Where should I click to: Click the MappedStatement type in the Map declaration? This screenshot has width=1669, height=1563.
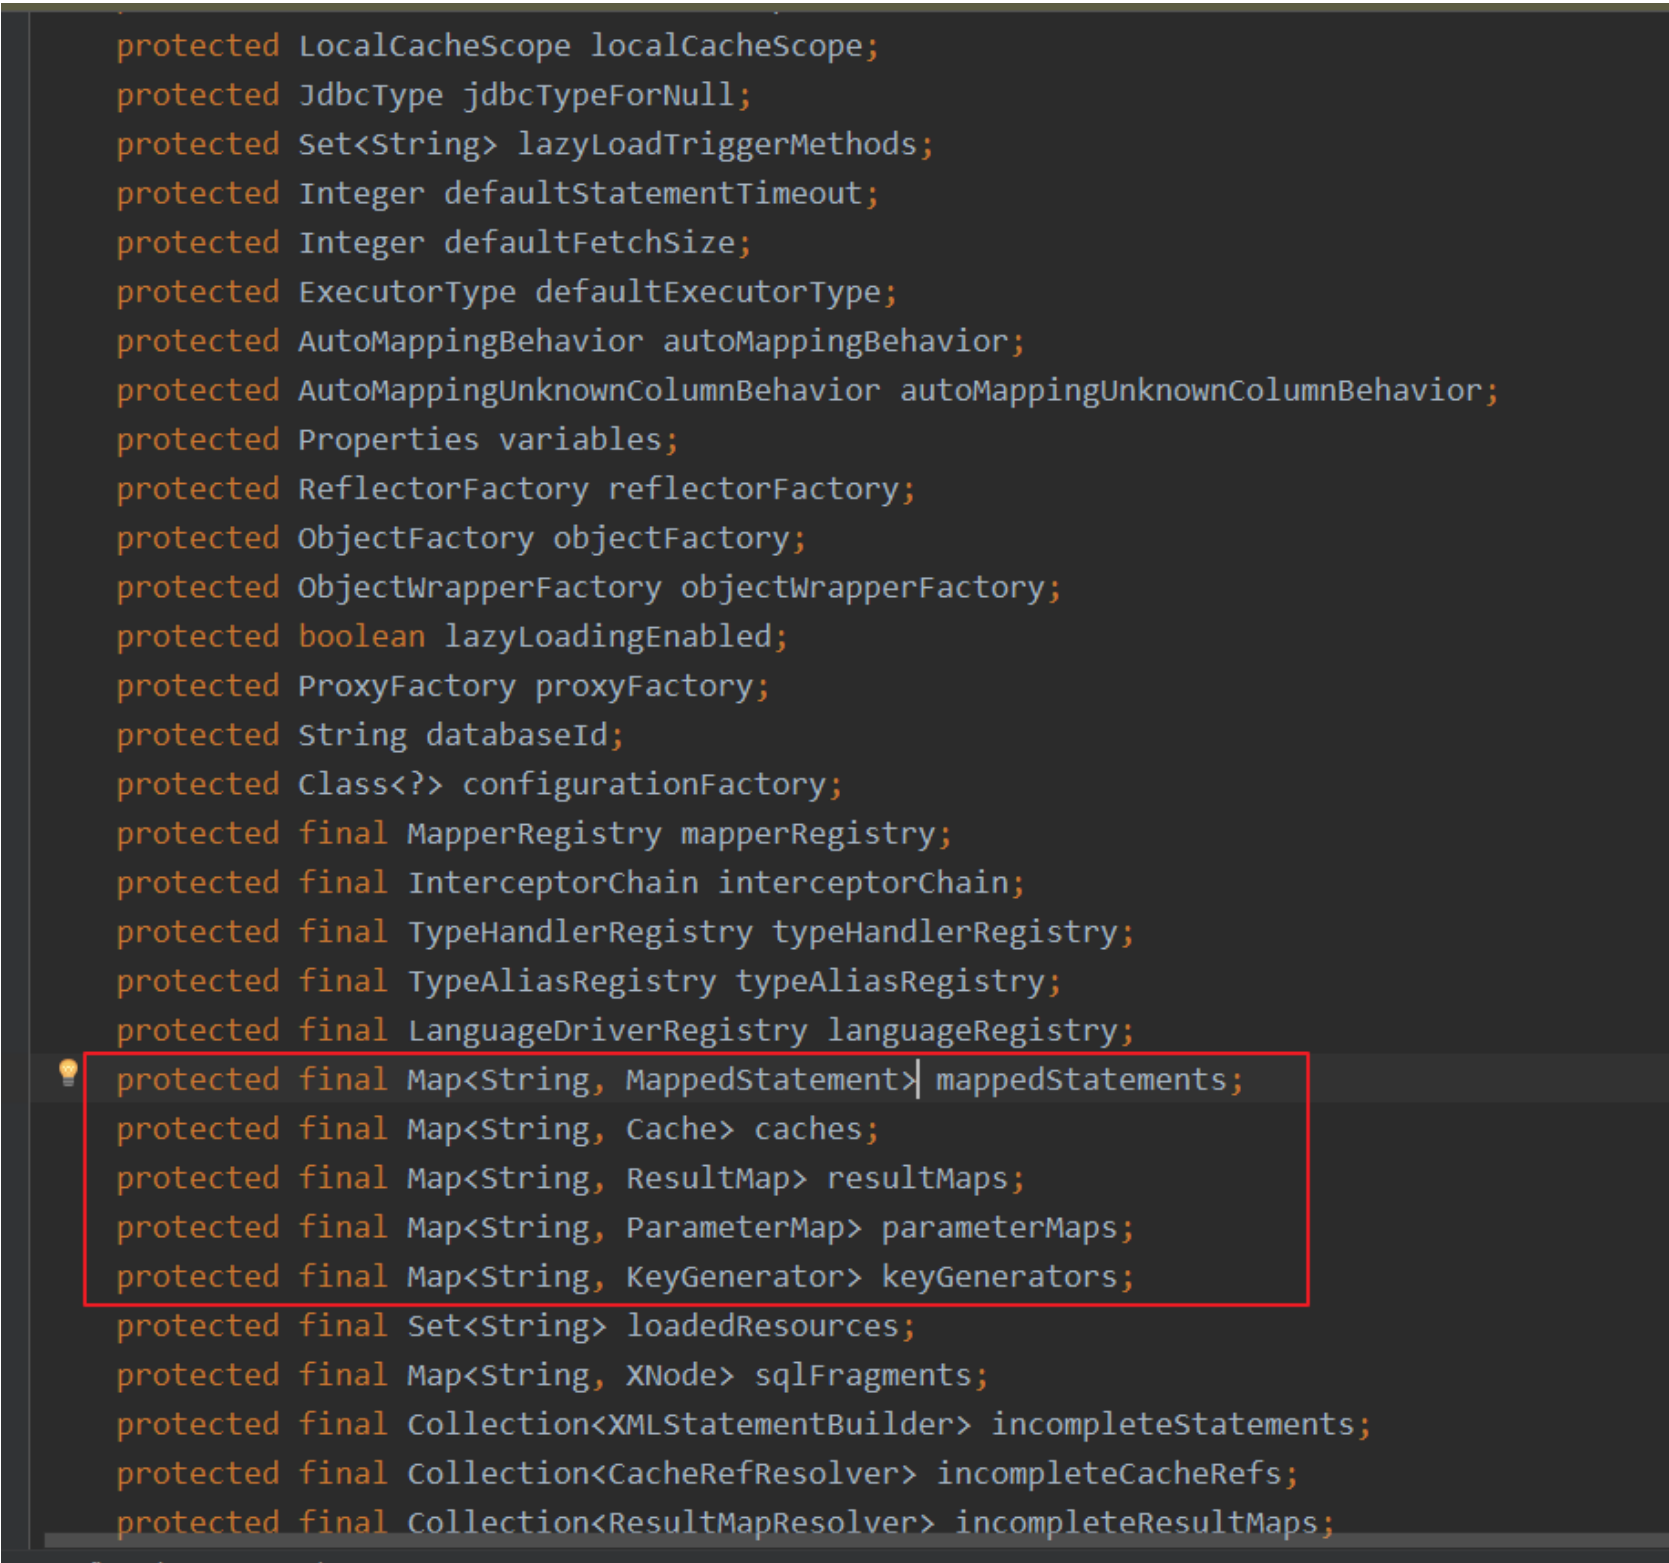(x=761, y=1080)
